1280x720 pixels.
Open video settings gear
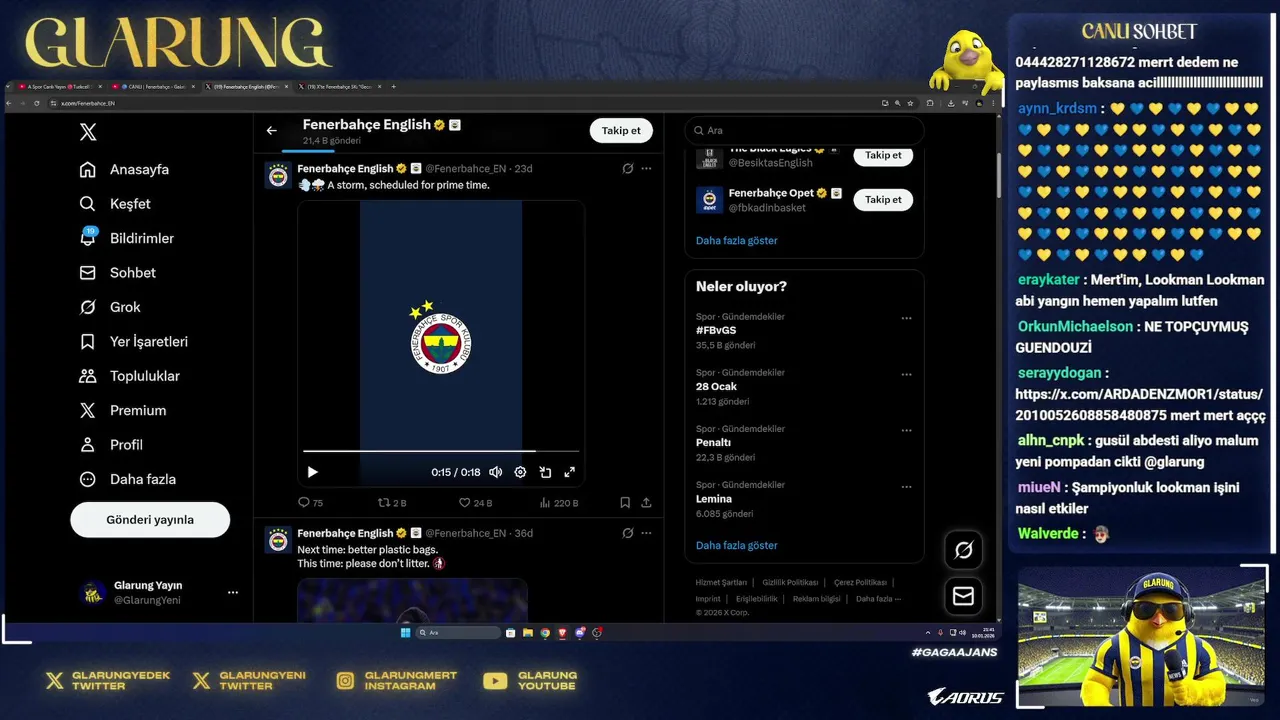point(520,472)
